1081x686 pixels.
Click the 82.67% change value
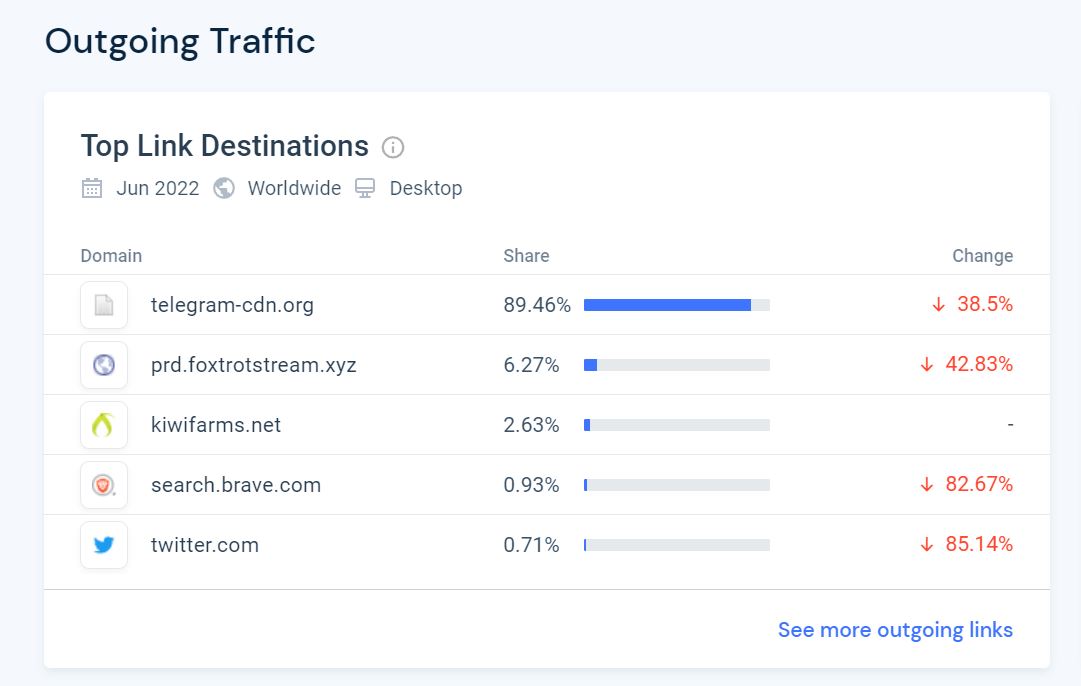coord(979,484)
